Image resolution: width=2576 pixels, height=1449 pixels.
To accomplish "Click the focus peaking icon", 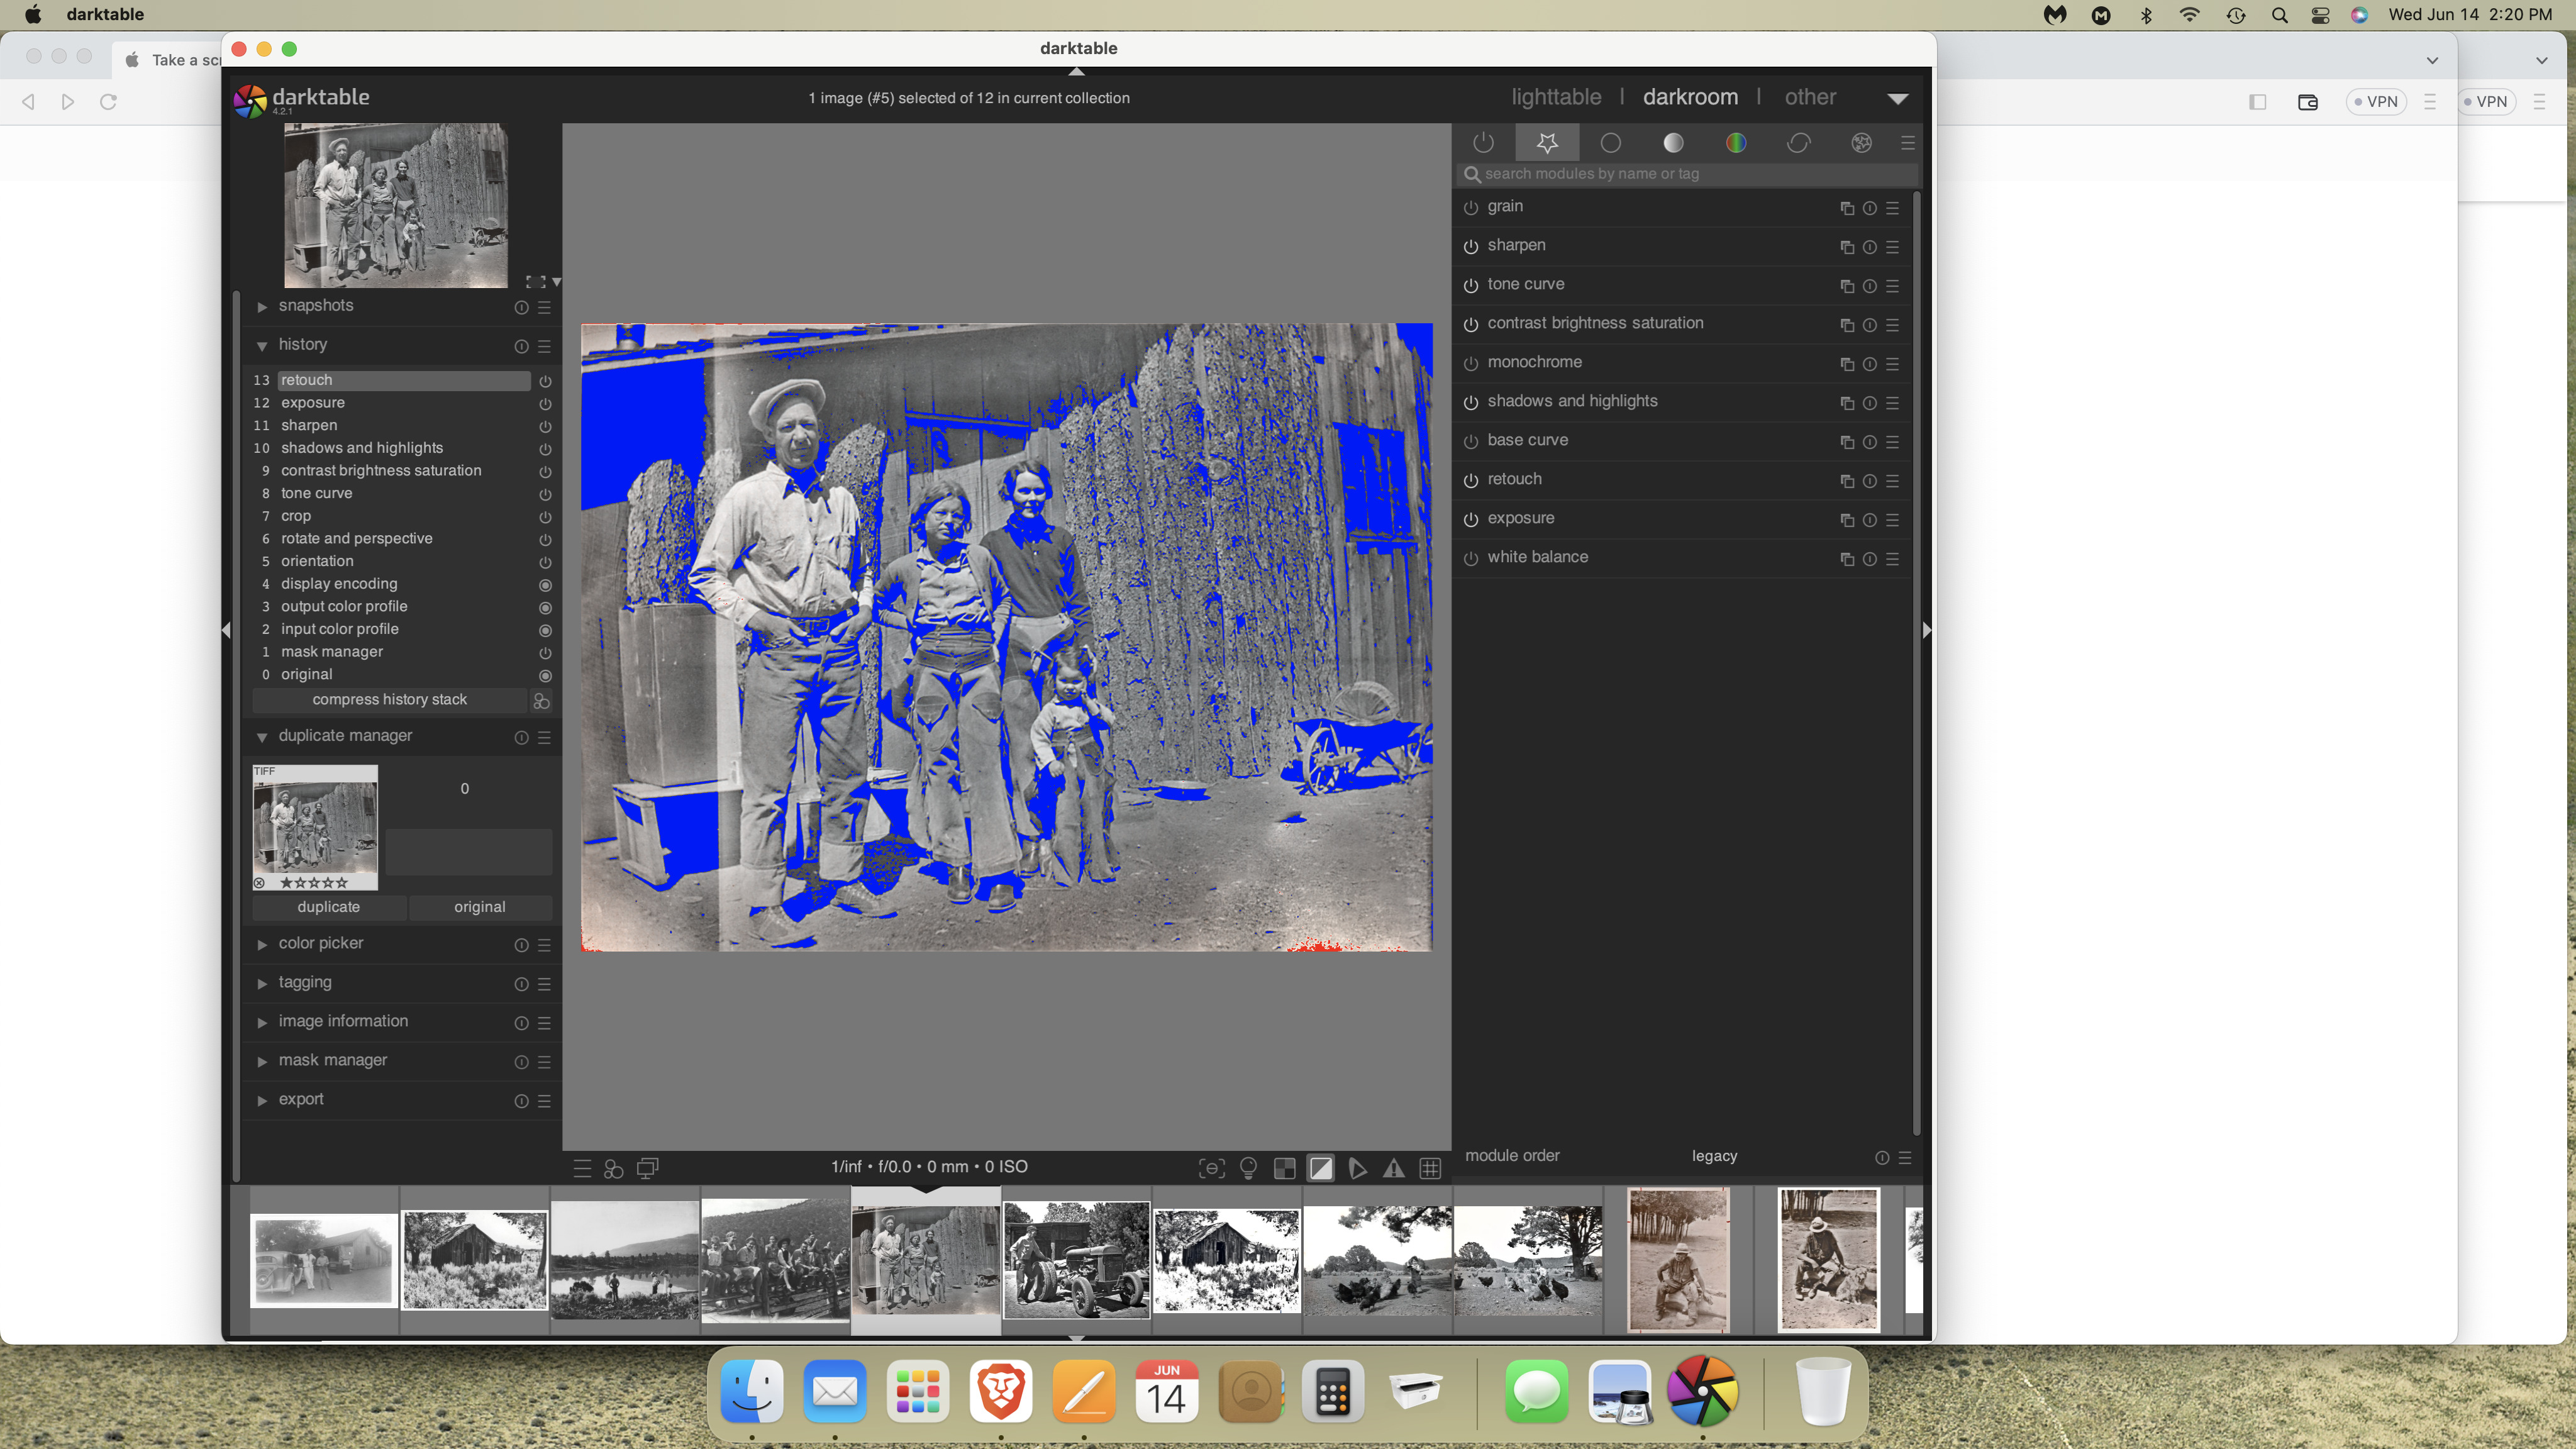I will coord(1211,1168).
